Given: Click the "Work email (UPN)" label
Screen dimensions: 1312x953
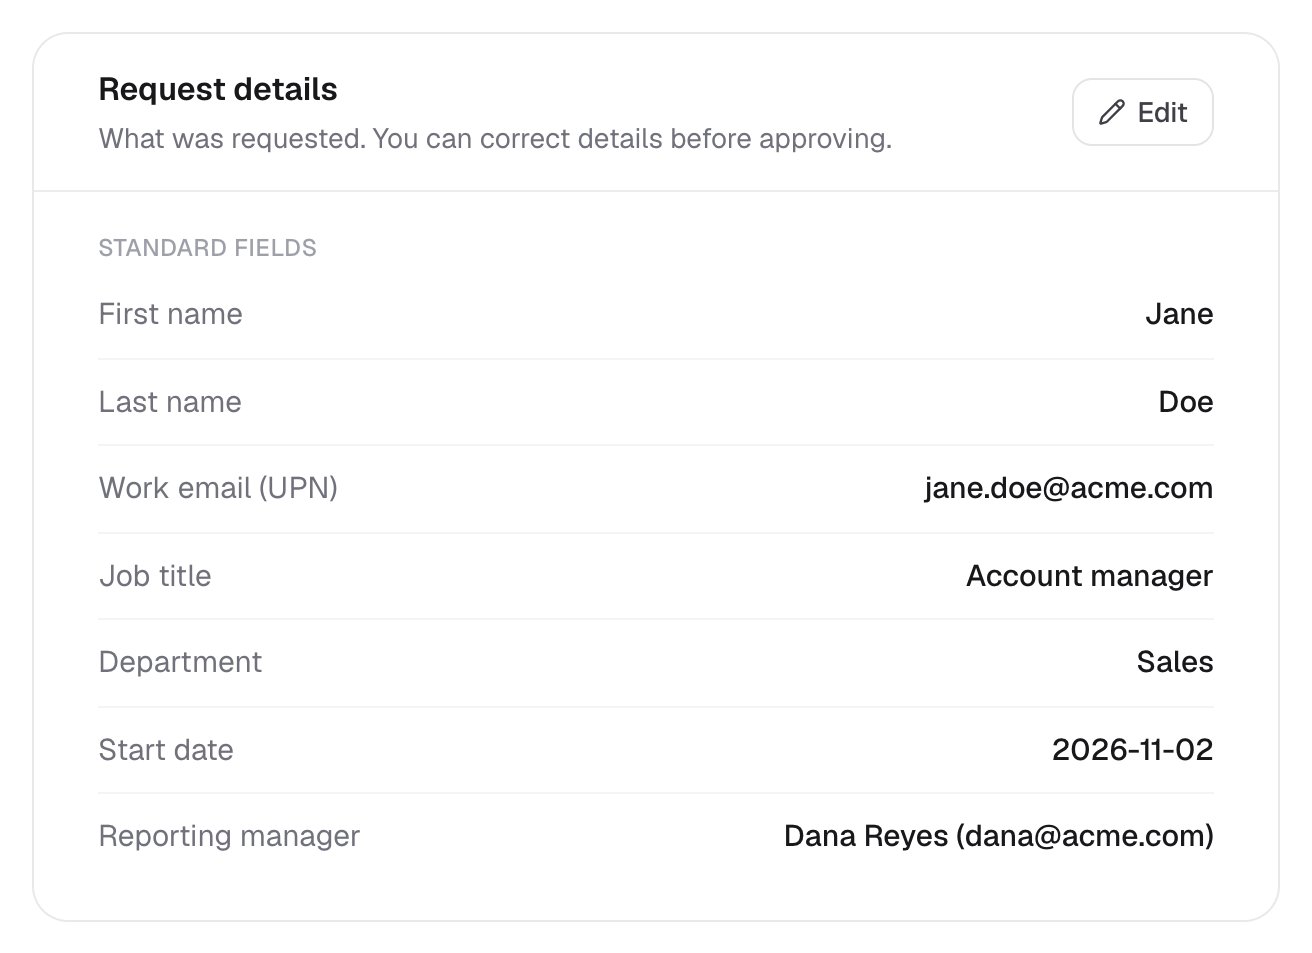Looking at the screenshot, I should coord(218,488).
